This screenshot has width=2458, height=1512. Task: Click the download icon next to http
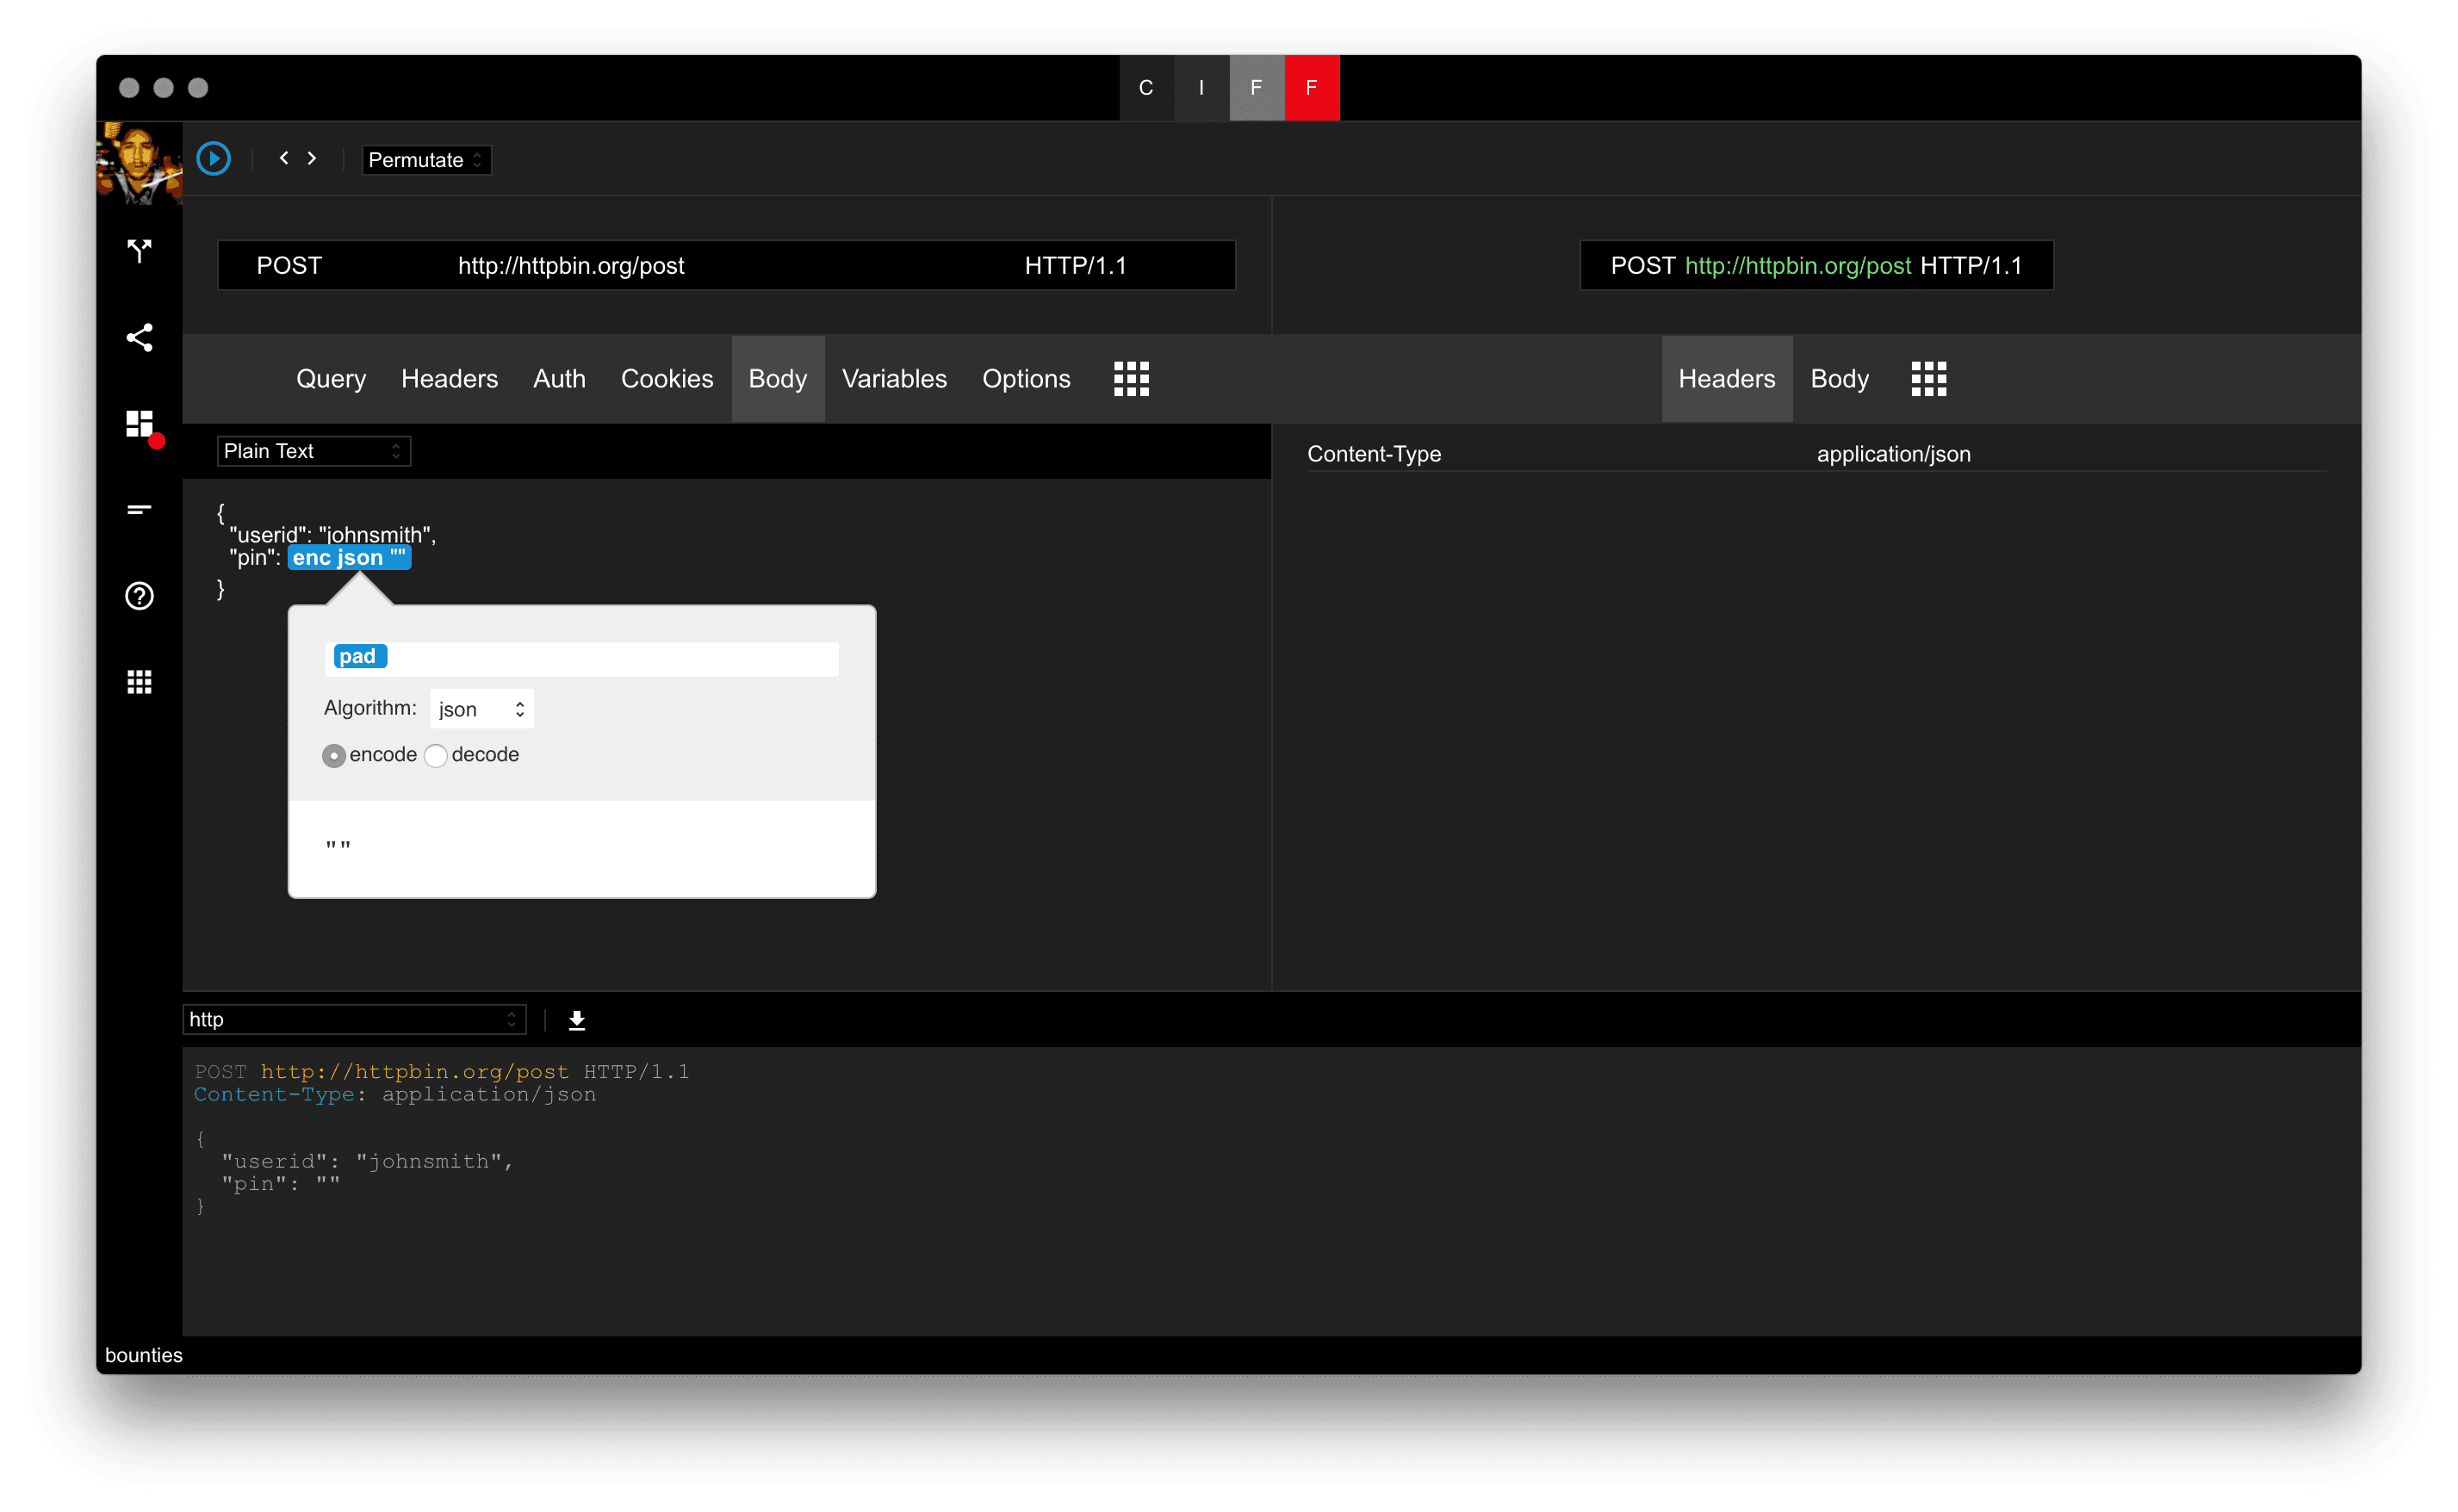coord(577,1020)
